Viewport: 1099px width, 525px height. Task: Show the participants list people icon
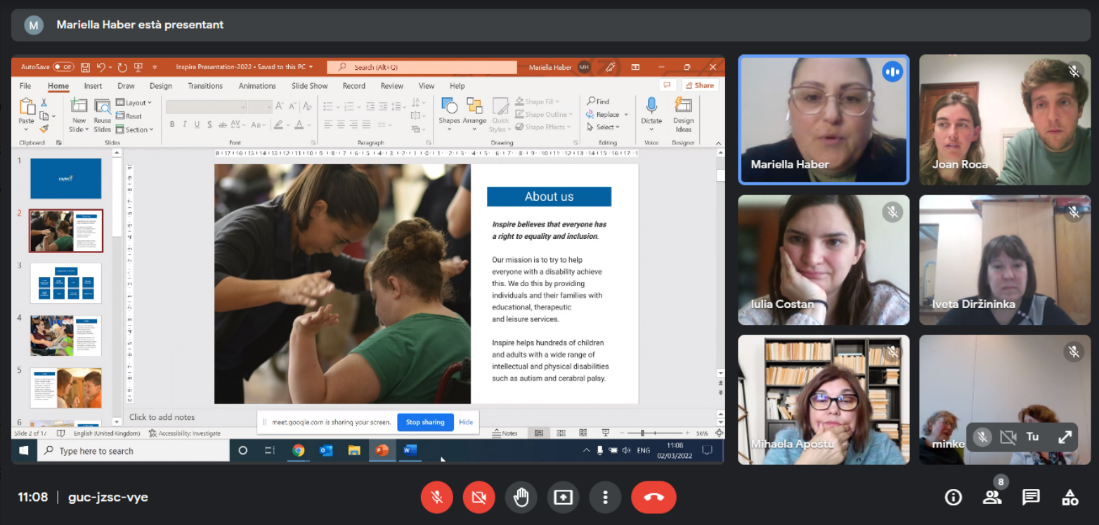click(992, 497)
